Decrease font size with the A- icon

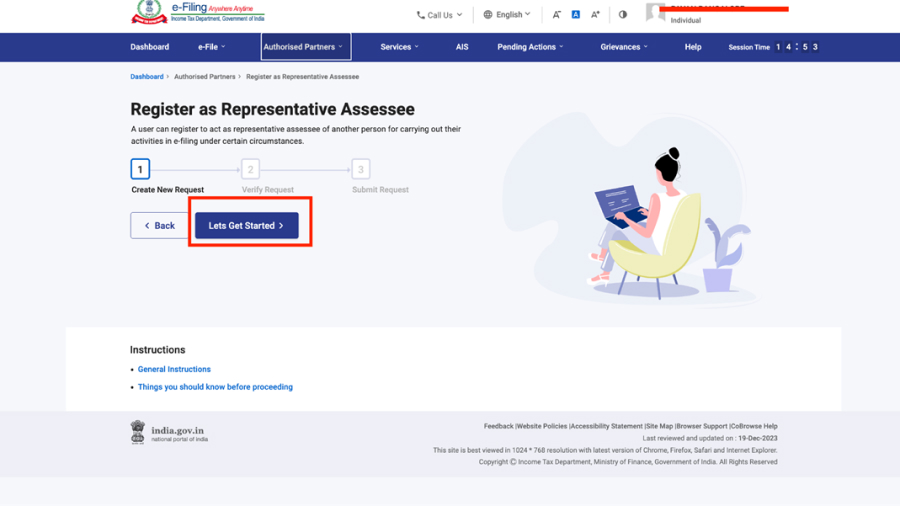556,14
